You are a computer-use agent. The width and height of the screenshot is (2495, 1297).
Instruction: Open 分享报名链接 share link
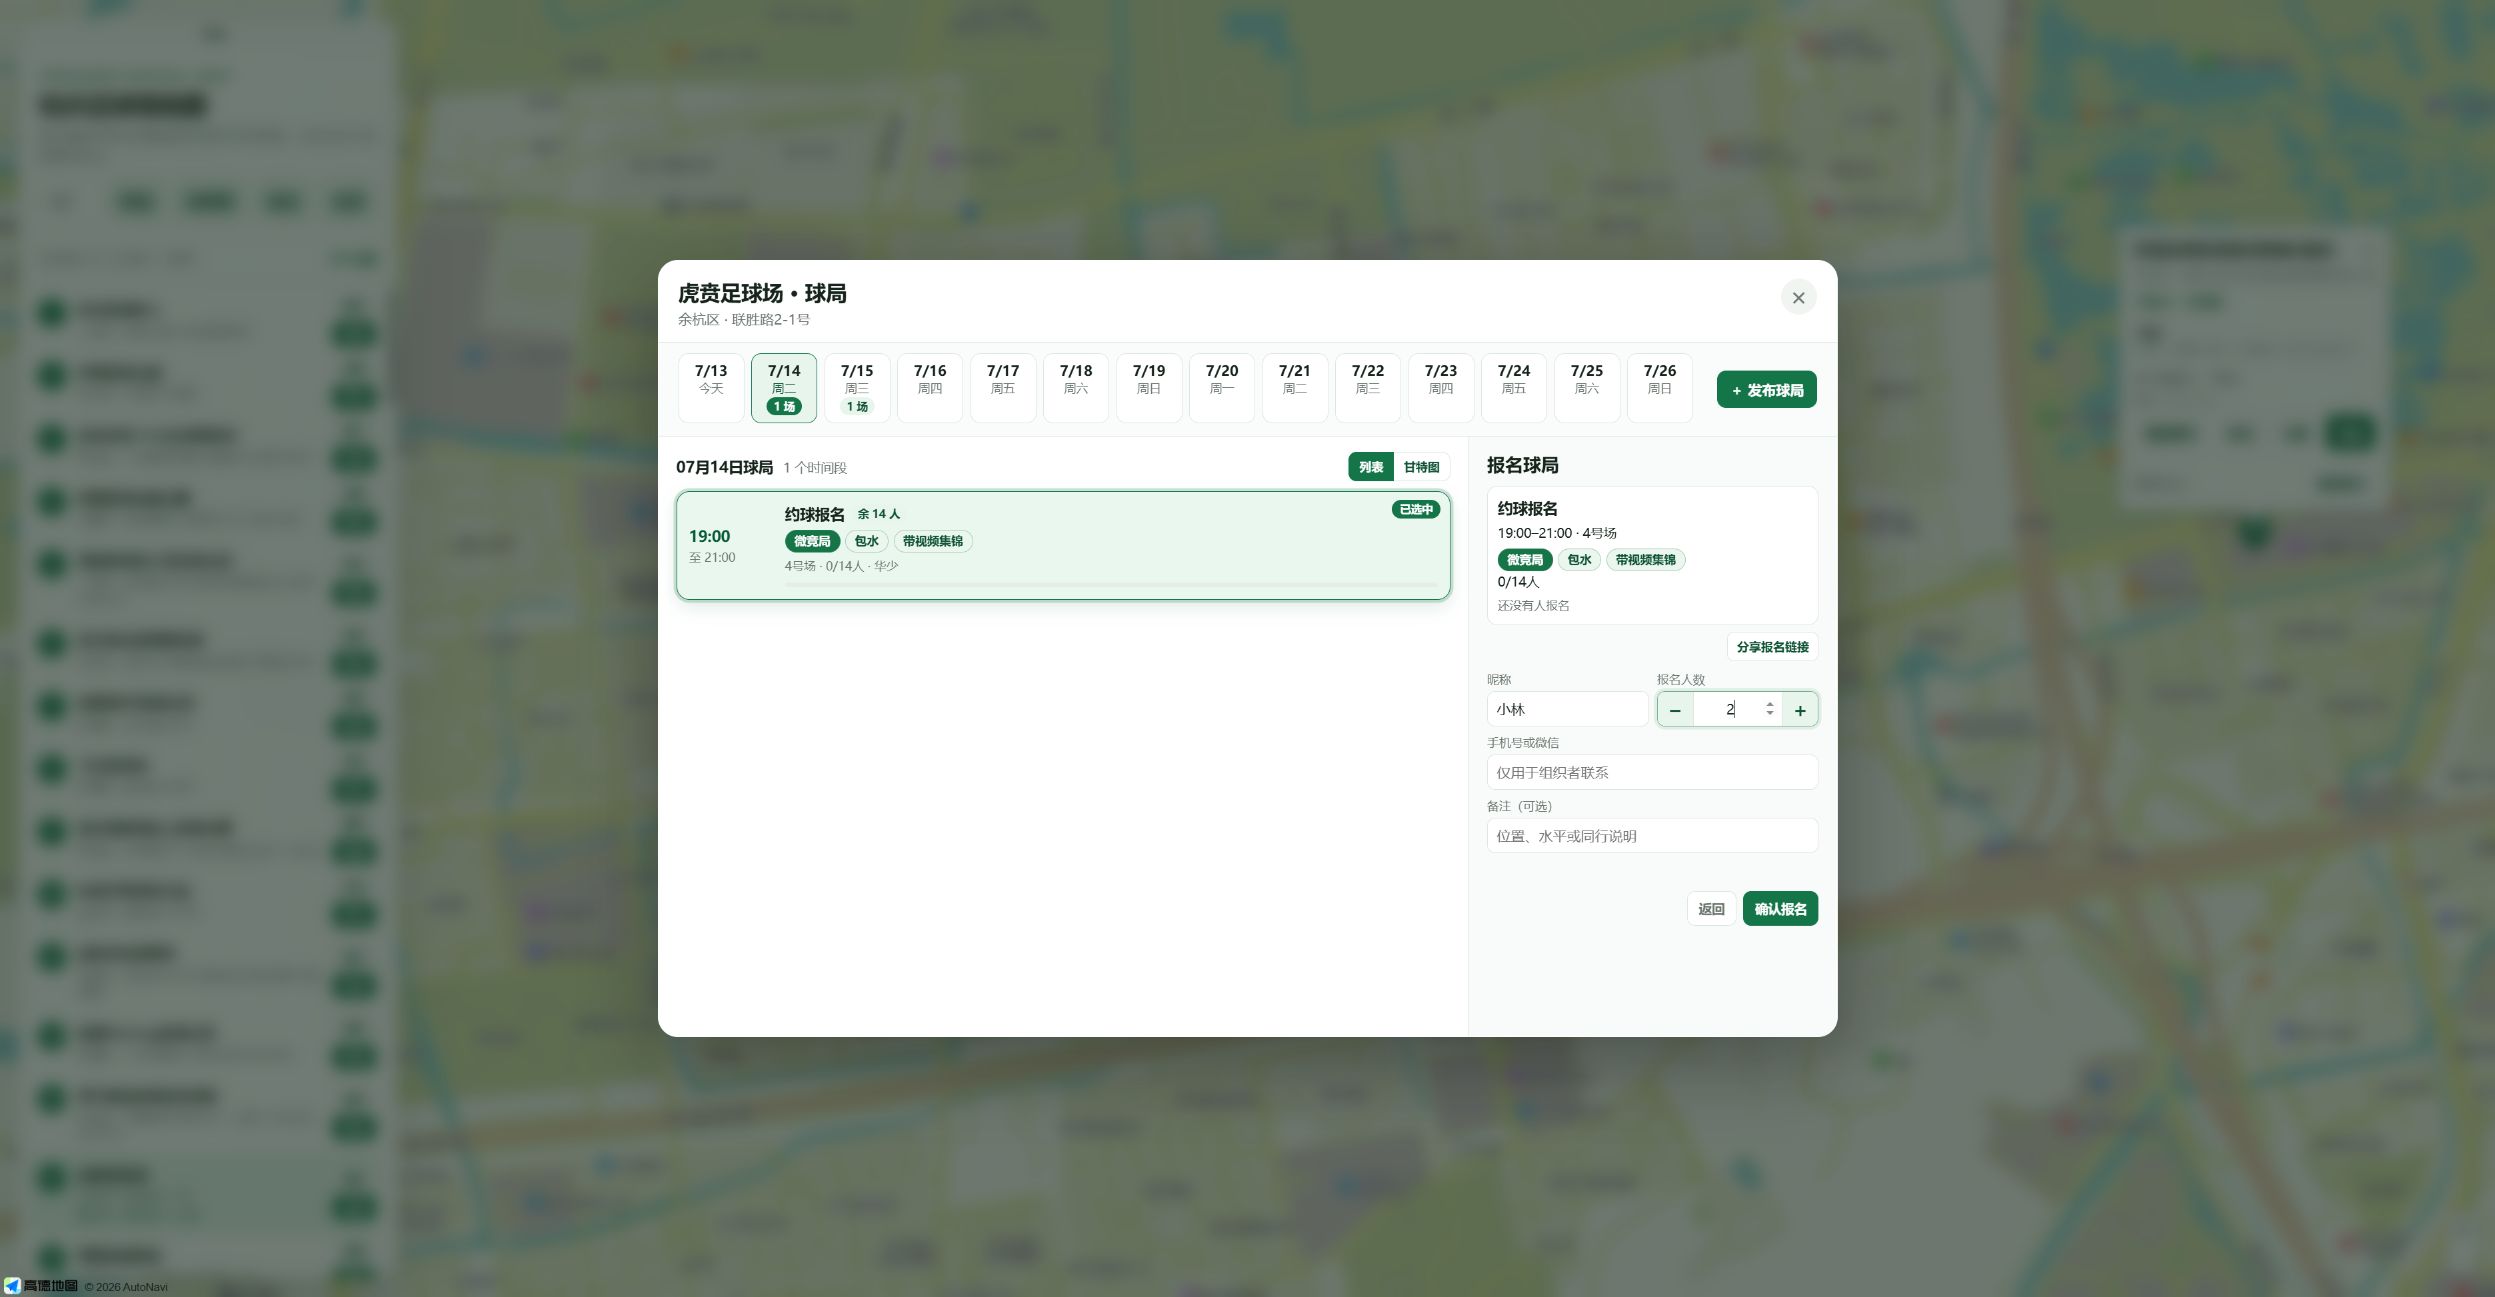pyautogui.click(x=1772, y=647)
